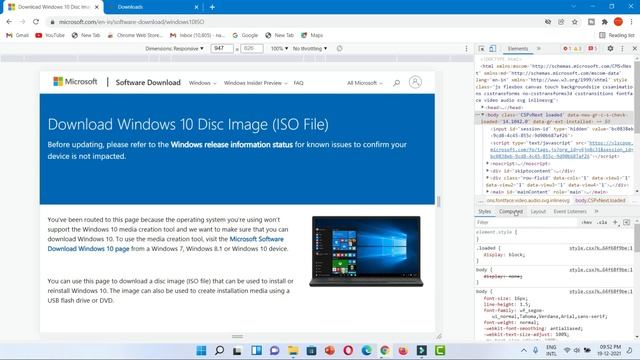Viewport: 640px width, 360px height.
Task: Reload the page
Action: pos(36,22)
